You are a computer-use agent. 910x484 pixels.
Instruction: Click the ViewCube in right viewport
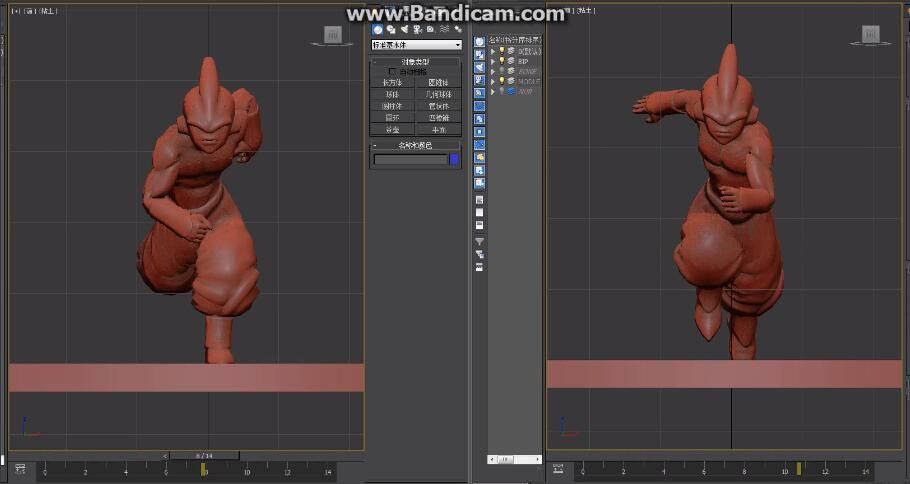pyautogui.click(x=871, y=35)
